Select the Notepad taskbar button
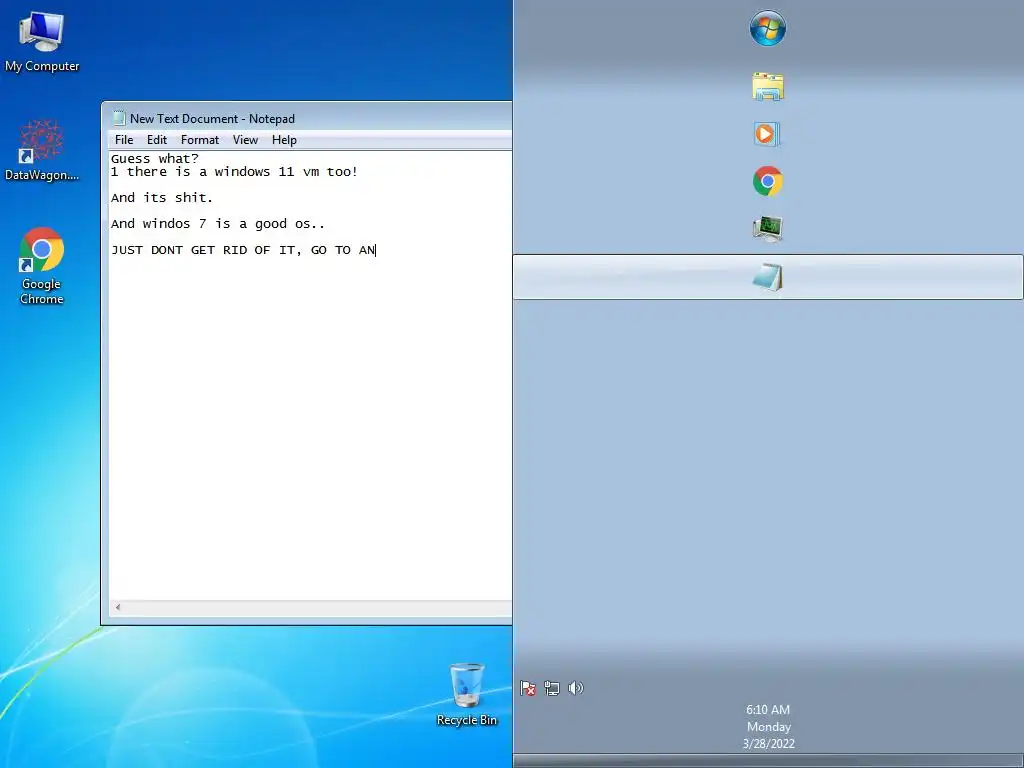 pos(768,277)
